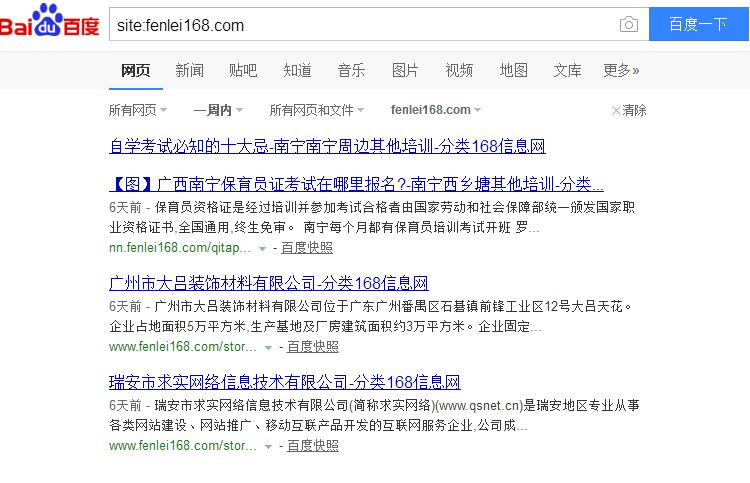
Task: Clear filters with 清除
Action: (x=629, y=110)
